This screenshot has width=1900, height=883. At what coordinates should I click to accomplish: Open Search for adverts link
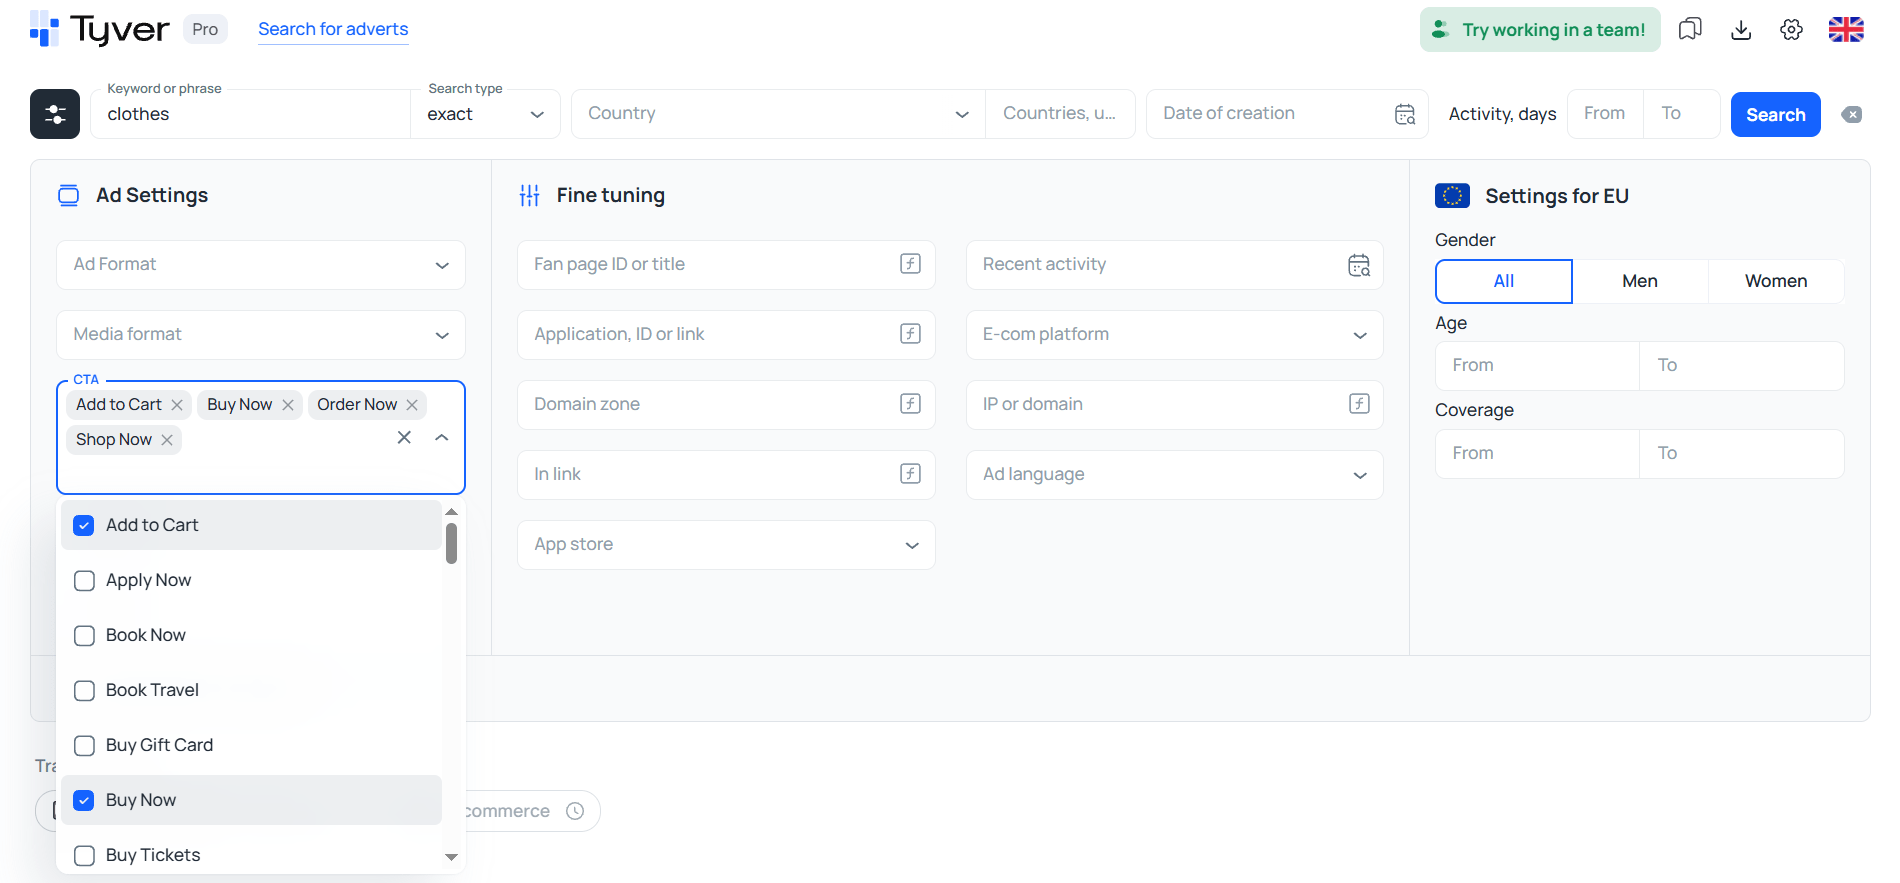tap(333, 29)
